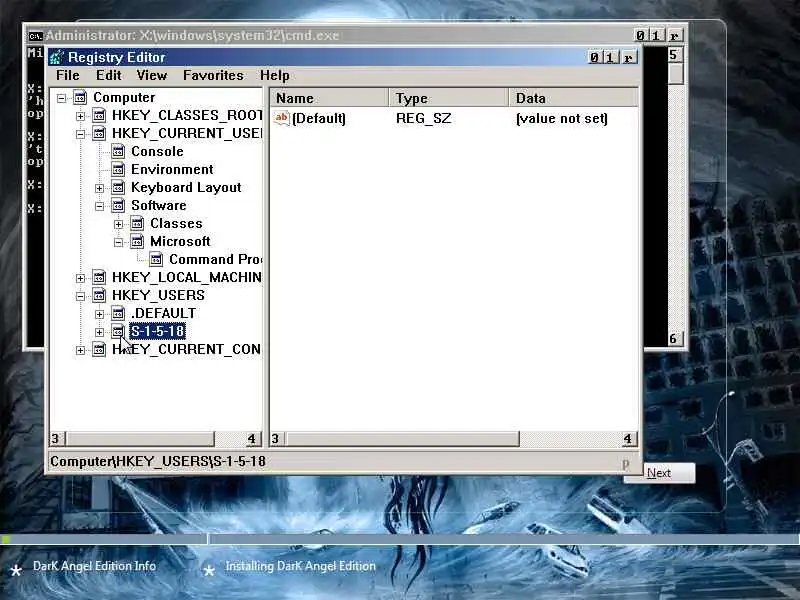Viewport: 800px width, 600px height.
Task: Expand the Keyboard Layout key
Action: (x=99, y=188)
